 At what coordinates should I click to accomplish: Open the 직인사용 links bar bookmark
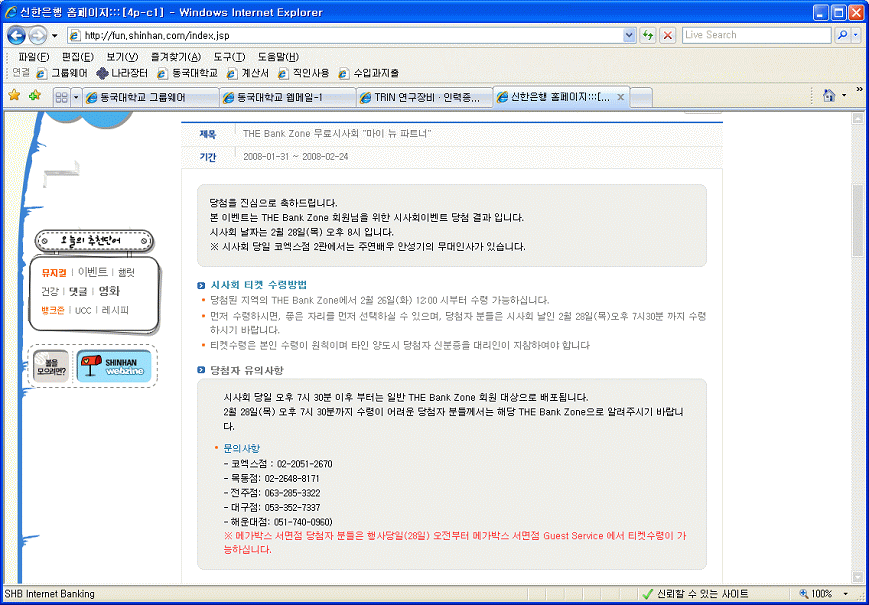304,73
